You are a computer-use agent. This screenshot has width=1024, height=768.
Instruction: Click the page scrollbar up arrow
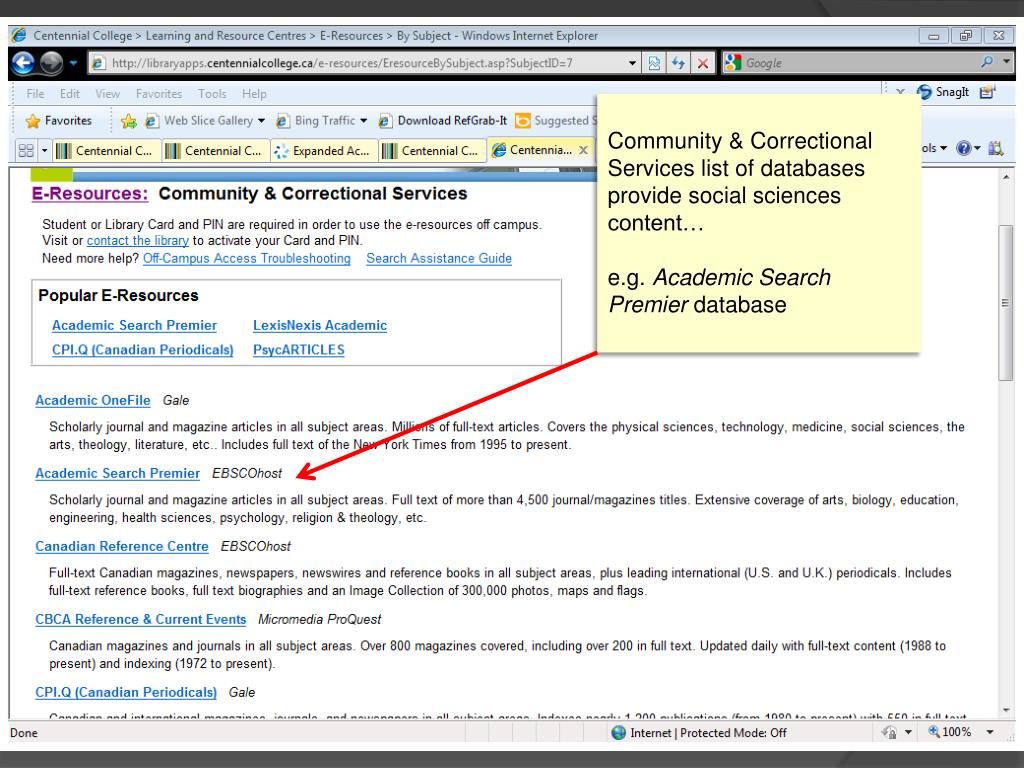(x=1006, y=177)
